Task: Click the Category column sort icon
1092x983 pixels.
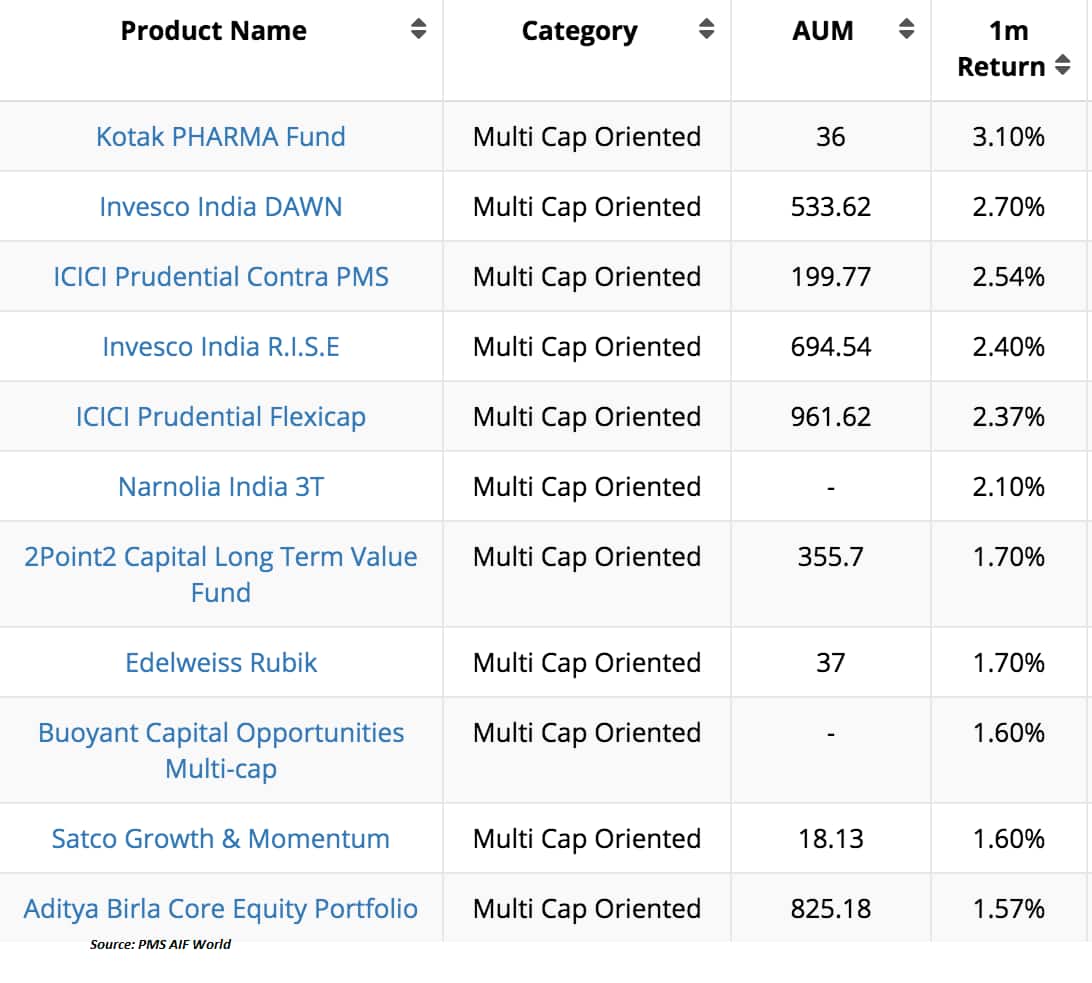Action: (x=706, y=30)
